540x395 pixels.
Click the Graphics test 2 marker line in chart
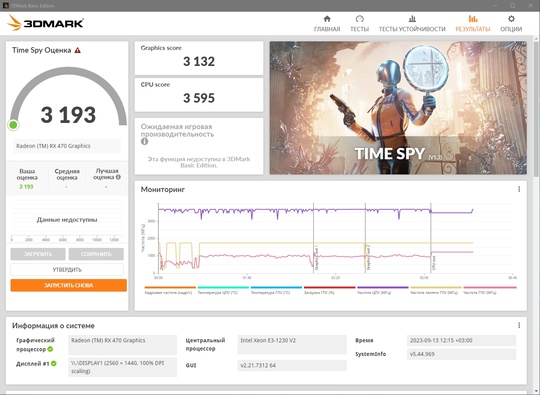coord(365,238)
